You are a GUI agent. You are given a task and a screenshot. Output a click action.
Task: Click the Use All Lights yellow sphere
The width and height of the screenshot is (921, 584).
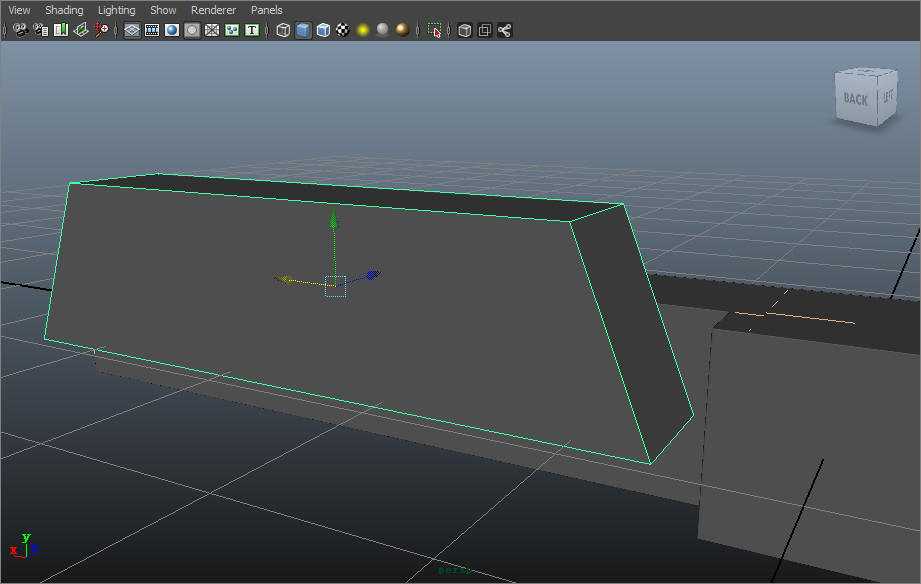(x=363, y=30)
